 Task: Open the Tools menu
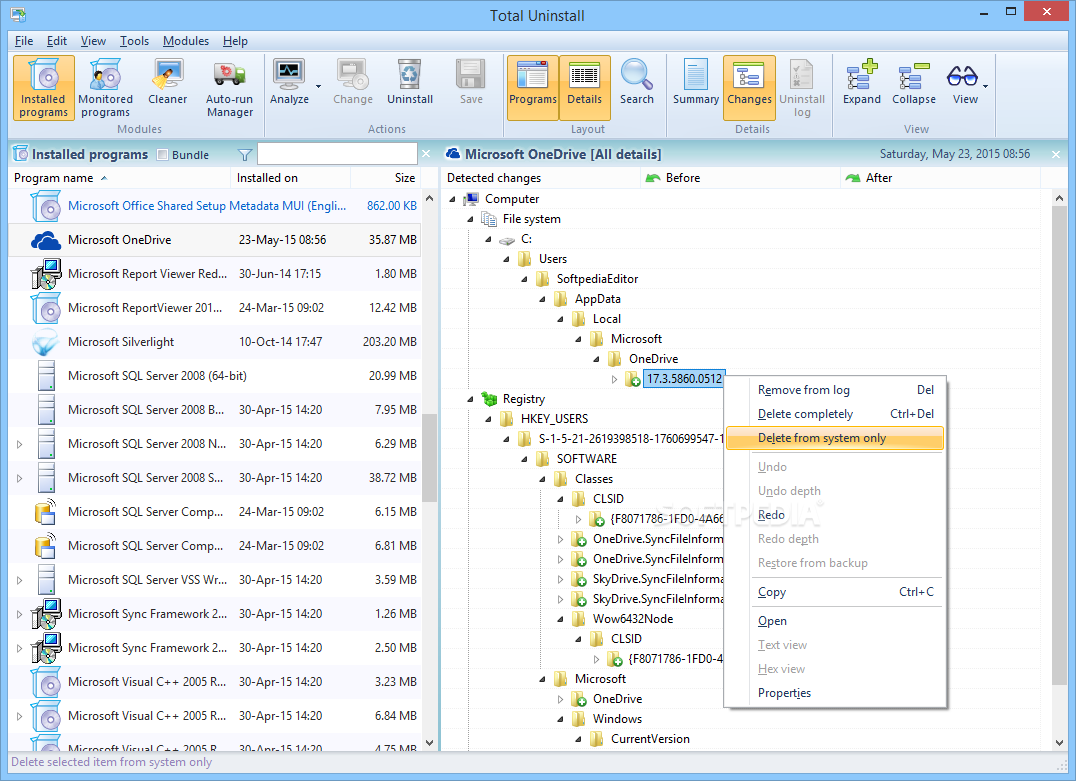134,41
